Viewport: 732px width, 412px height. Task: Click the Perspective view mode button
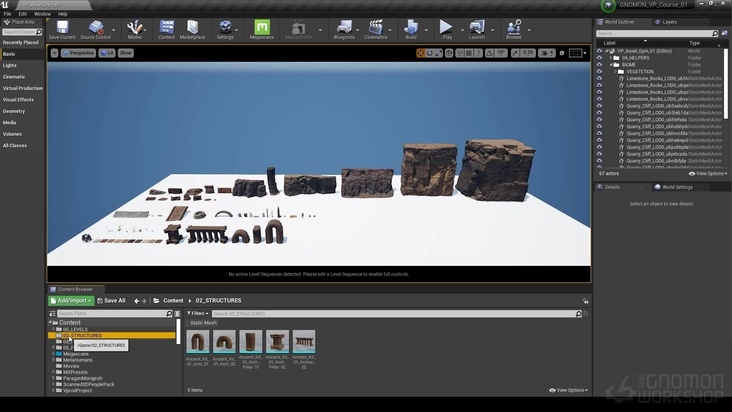point(78,53)
